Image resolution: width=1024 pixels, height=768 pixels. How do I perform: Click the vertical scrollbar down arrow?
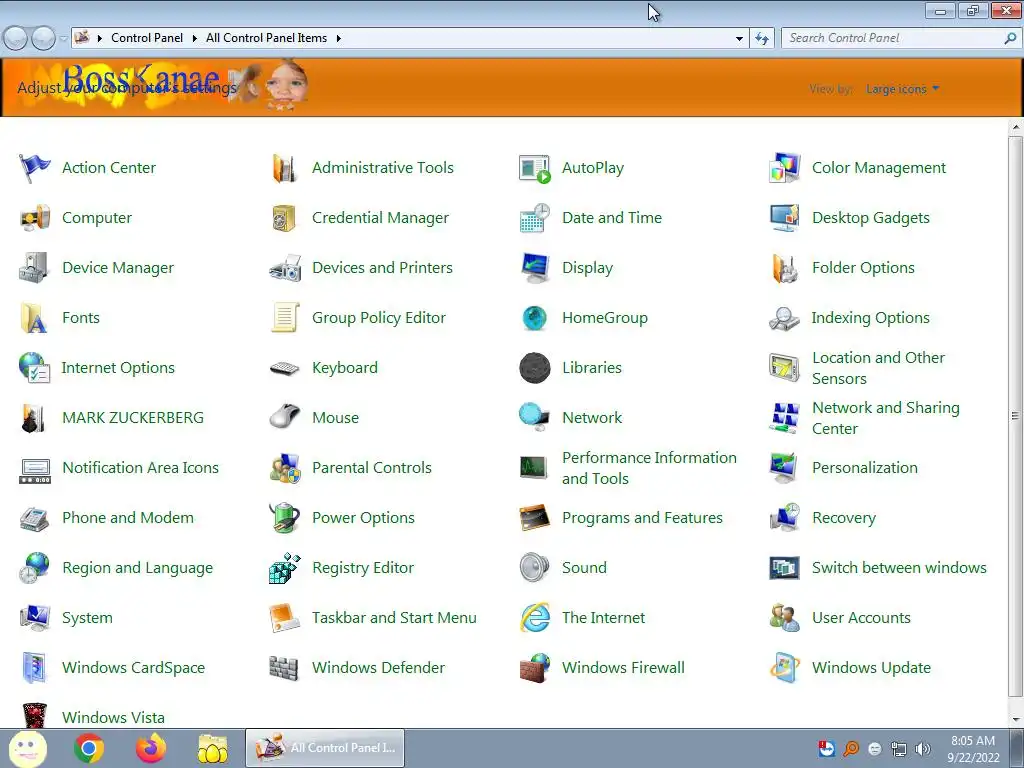point(1015,719)
